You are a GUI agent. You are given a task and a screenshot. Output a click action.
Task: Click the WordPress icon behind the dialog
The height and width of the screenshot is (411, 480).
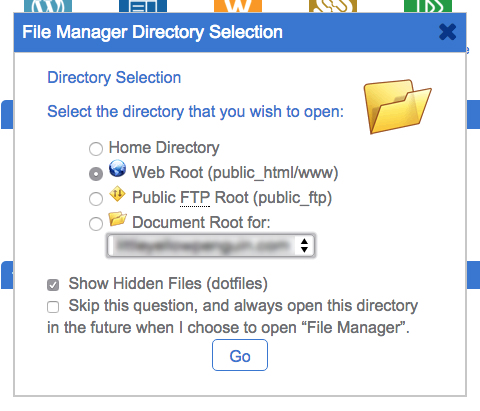coord(48,6)
